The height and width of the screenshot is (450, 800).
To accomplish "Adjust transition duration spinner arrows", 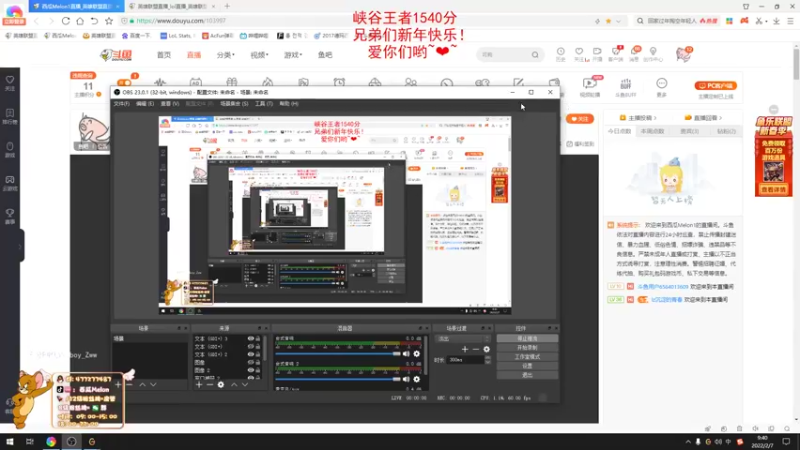I will coord(487,360).
